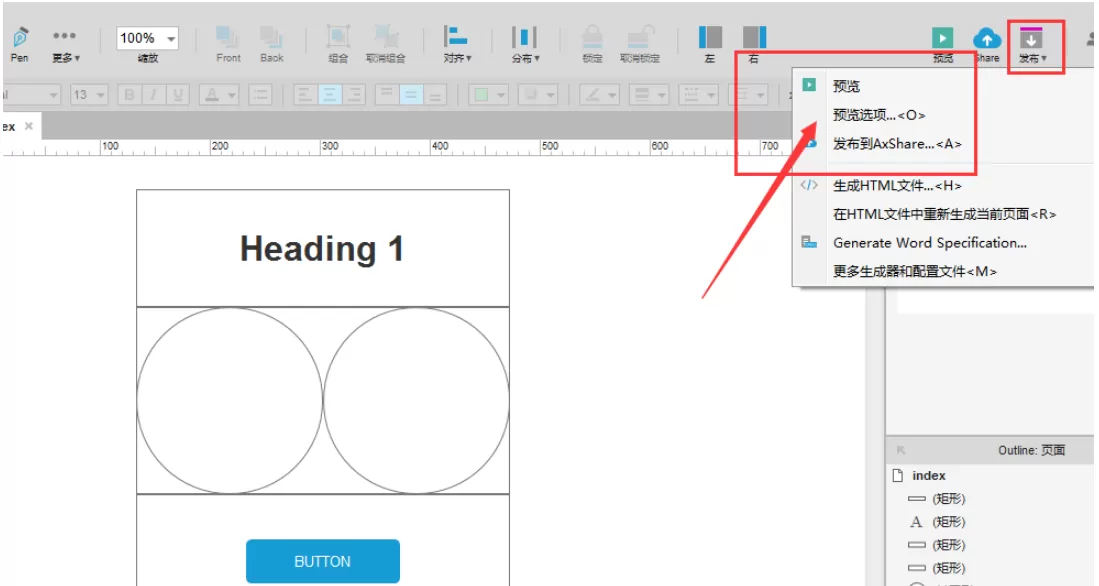
Task: Open the line pattern dropdown
Action: coord(698,95)
